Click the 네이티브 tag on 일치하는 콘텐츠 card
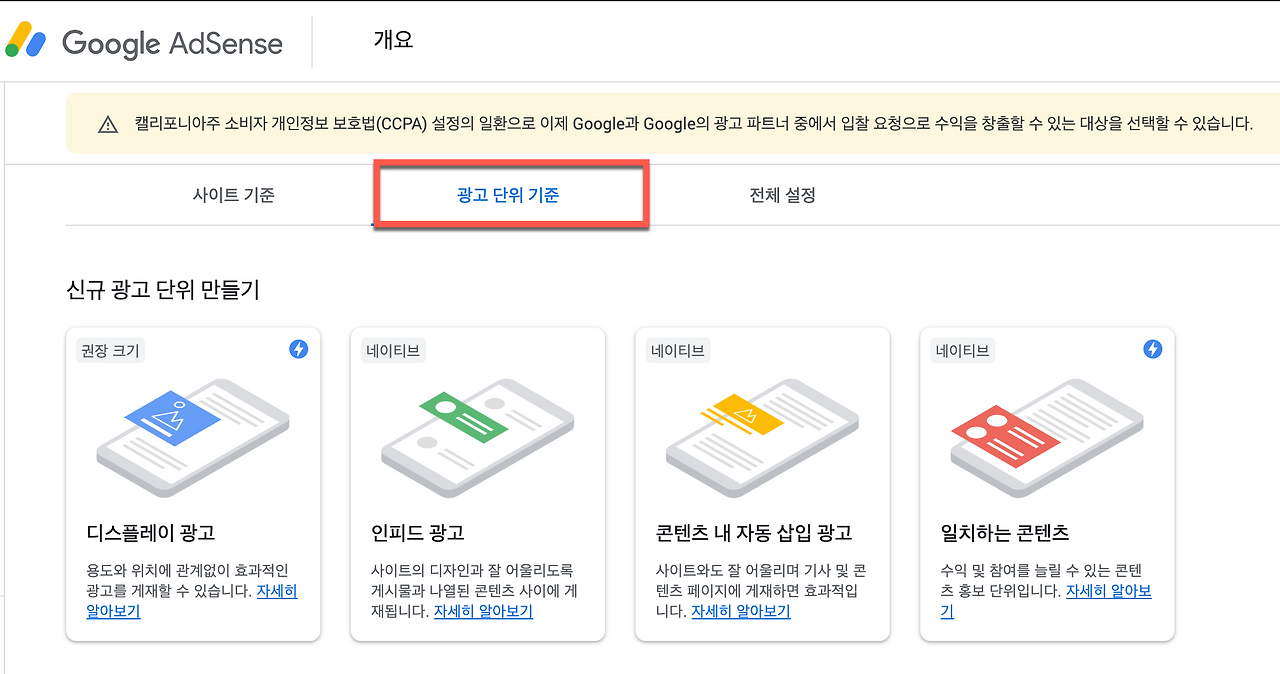This screenshot has width=1280, height=674. (x=963, y=350)
